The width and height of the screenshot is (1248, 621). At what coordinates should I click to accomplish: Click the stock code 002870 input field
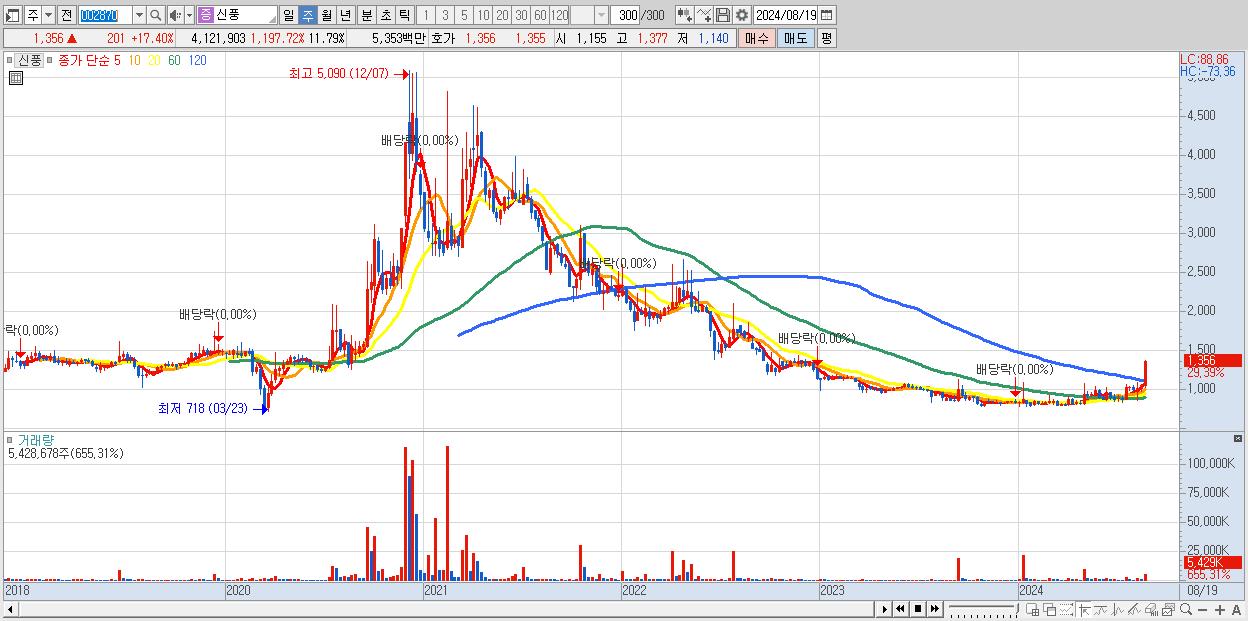104,15
